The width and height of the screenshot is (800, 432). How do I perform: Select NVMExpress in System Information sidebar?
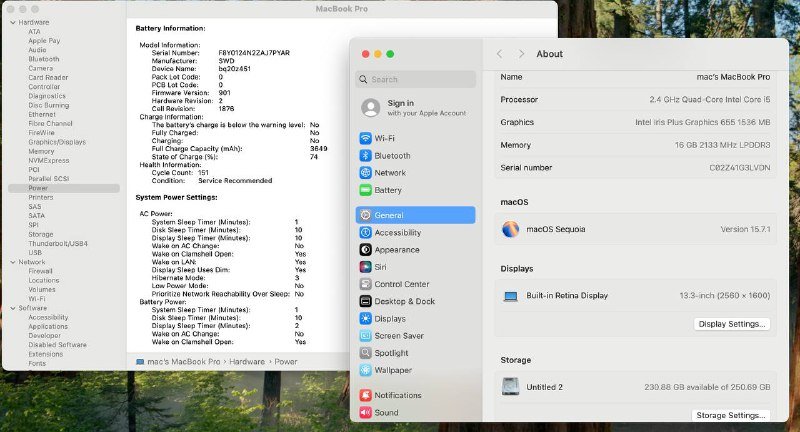49,161
